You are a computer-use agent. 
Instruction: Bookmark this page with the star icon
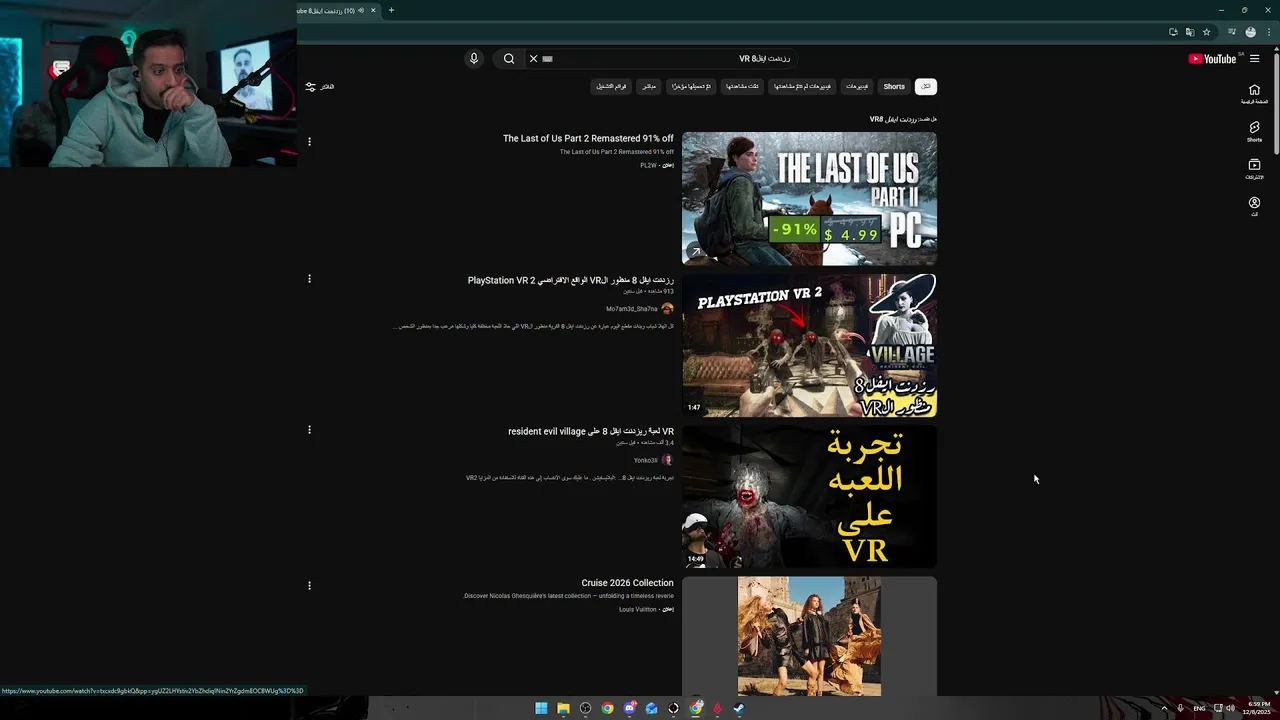pyautogui.click(x=1206, y=32)
